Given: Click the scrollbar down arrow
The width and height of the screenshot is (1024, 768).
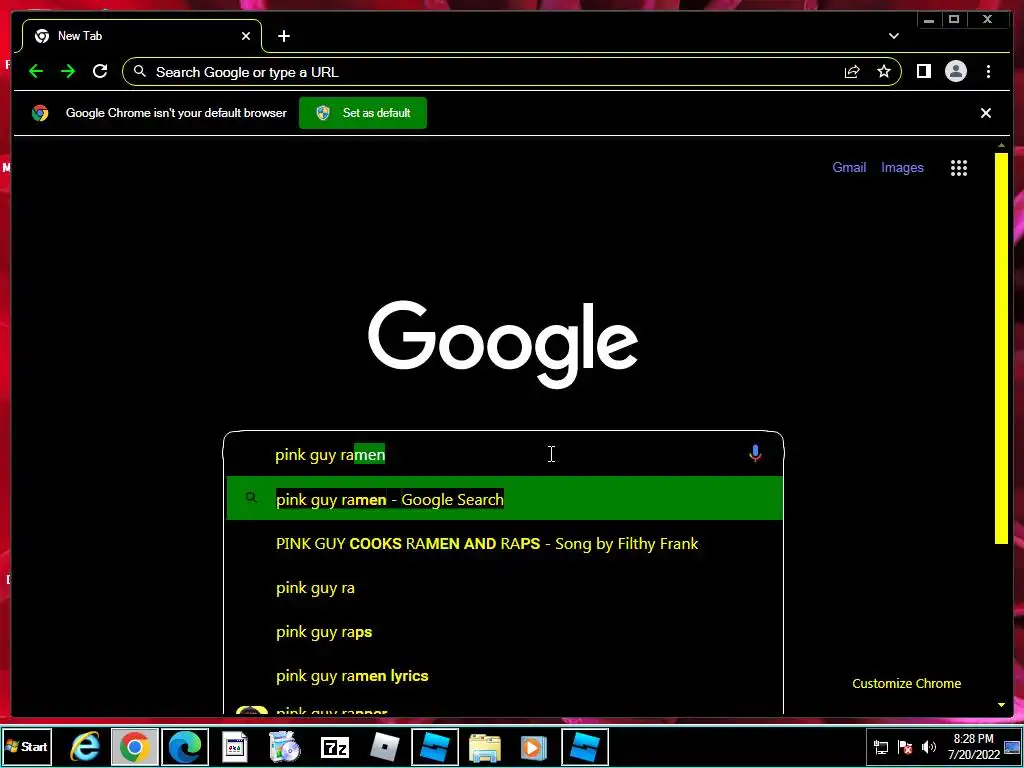Looking at the screenshot, I should tap(1001, 705).
